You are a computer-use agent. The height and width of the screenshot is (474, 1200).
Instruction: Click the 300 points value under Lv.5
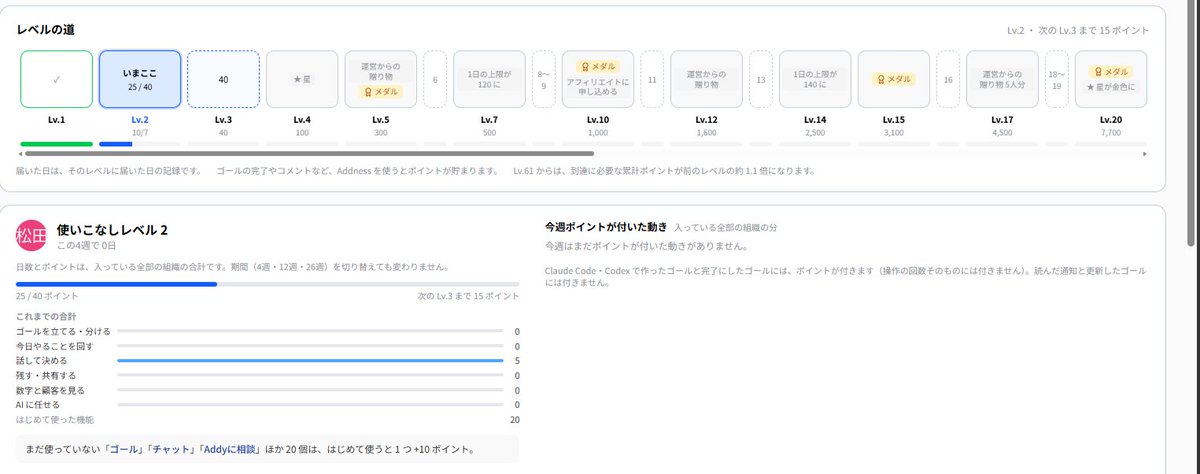coord(381,131)
